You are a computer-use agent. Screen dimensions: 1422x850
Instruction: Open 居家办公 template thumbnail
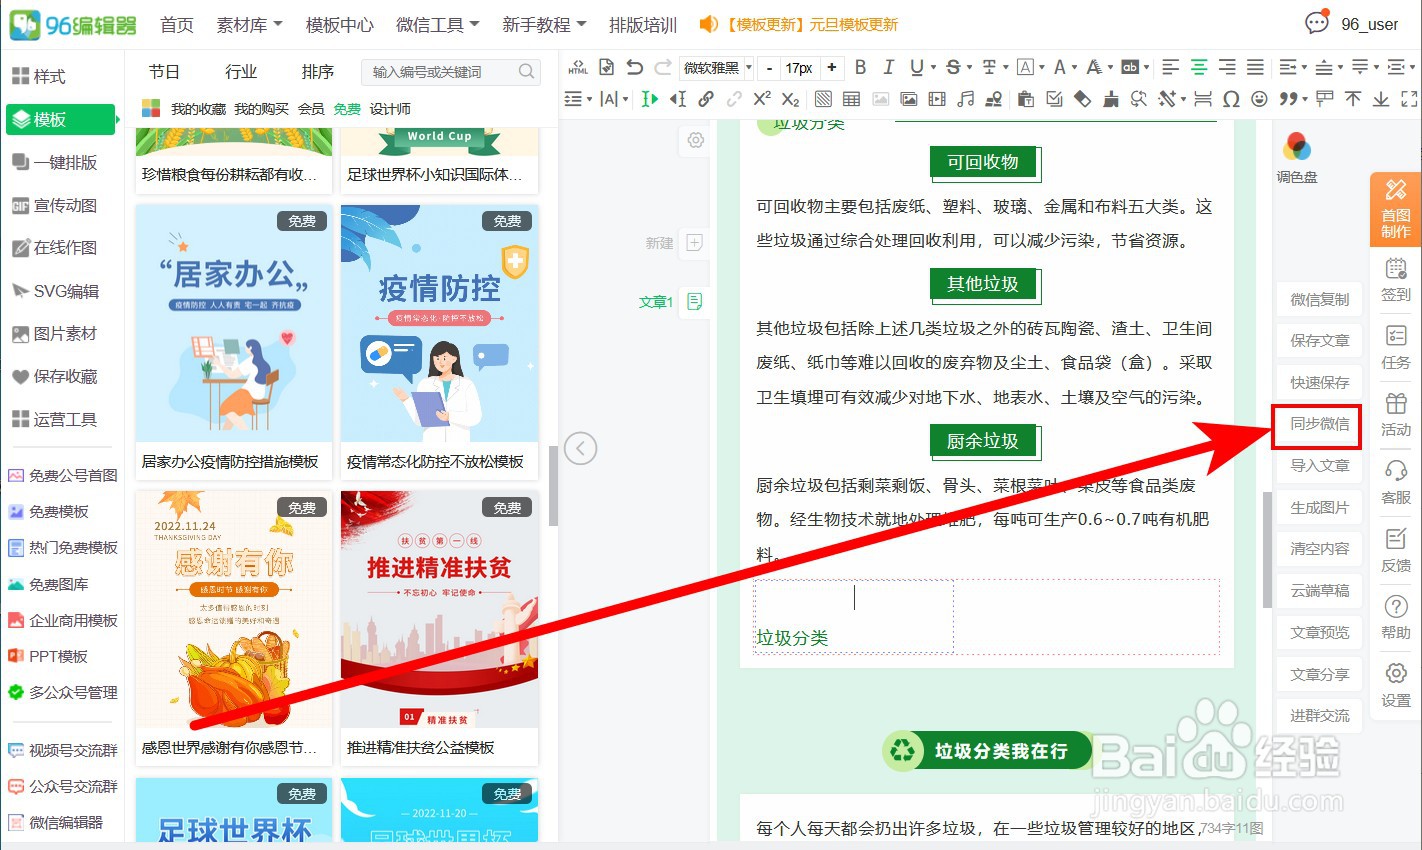coord(233,324)
